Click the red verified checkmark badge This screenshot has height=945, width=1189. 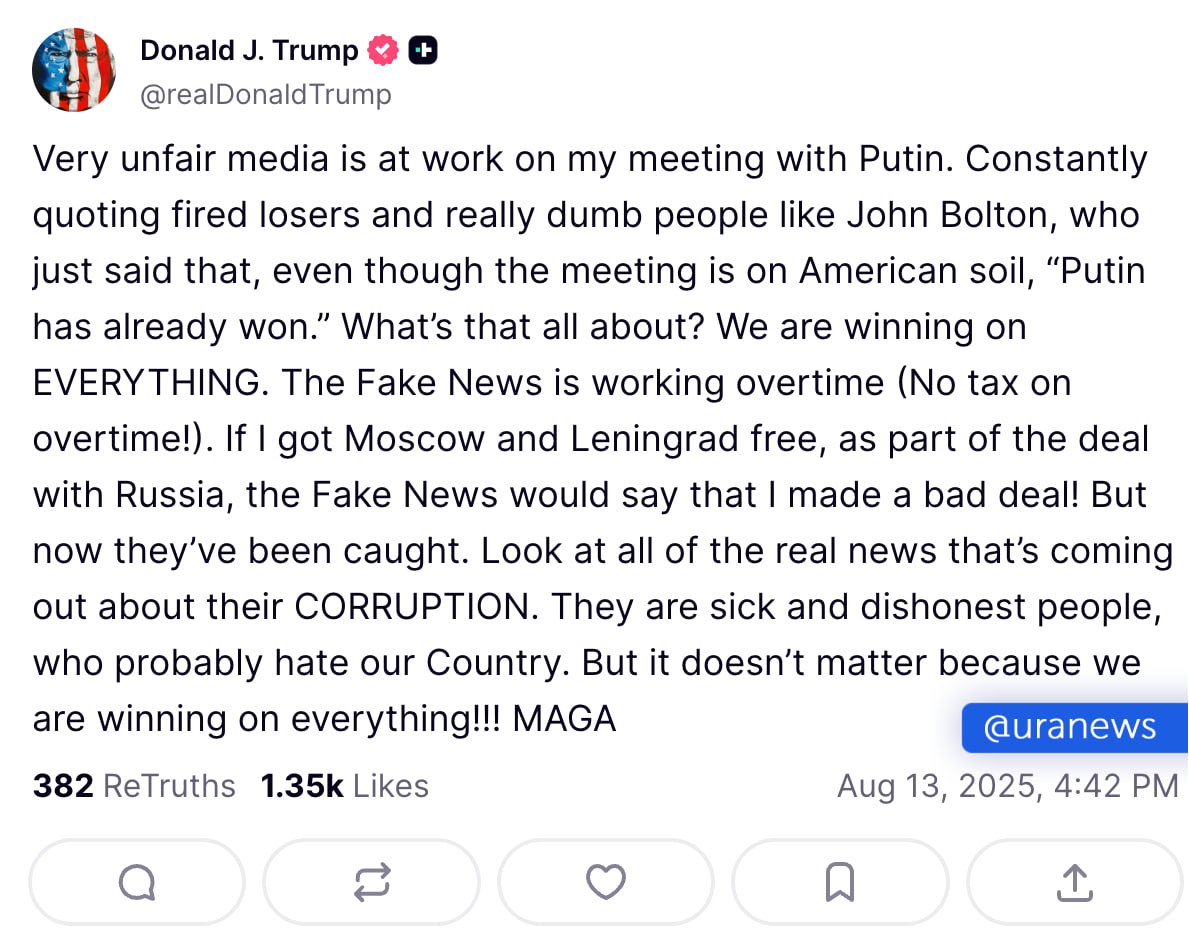(x=383, y=51)
